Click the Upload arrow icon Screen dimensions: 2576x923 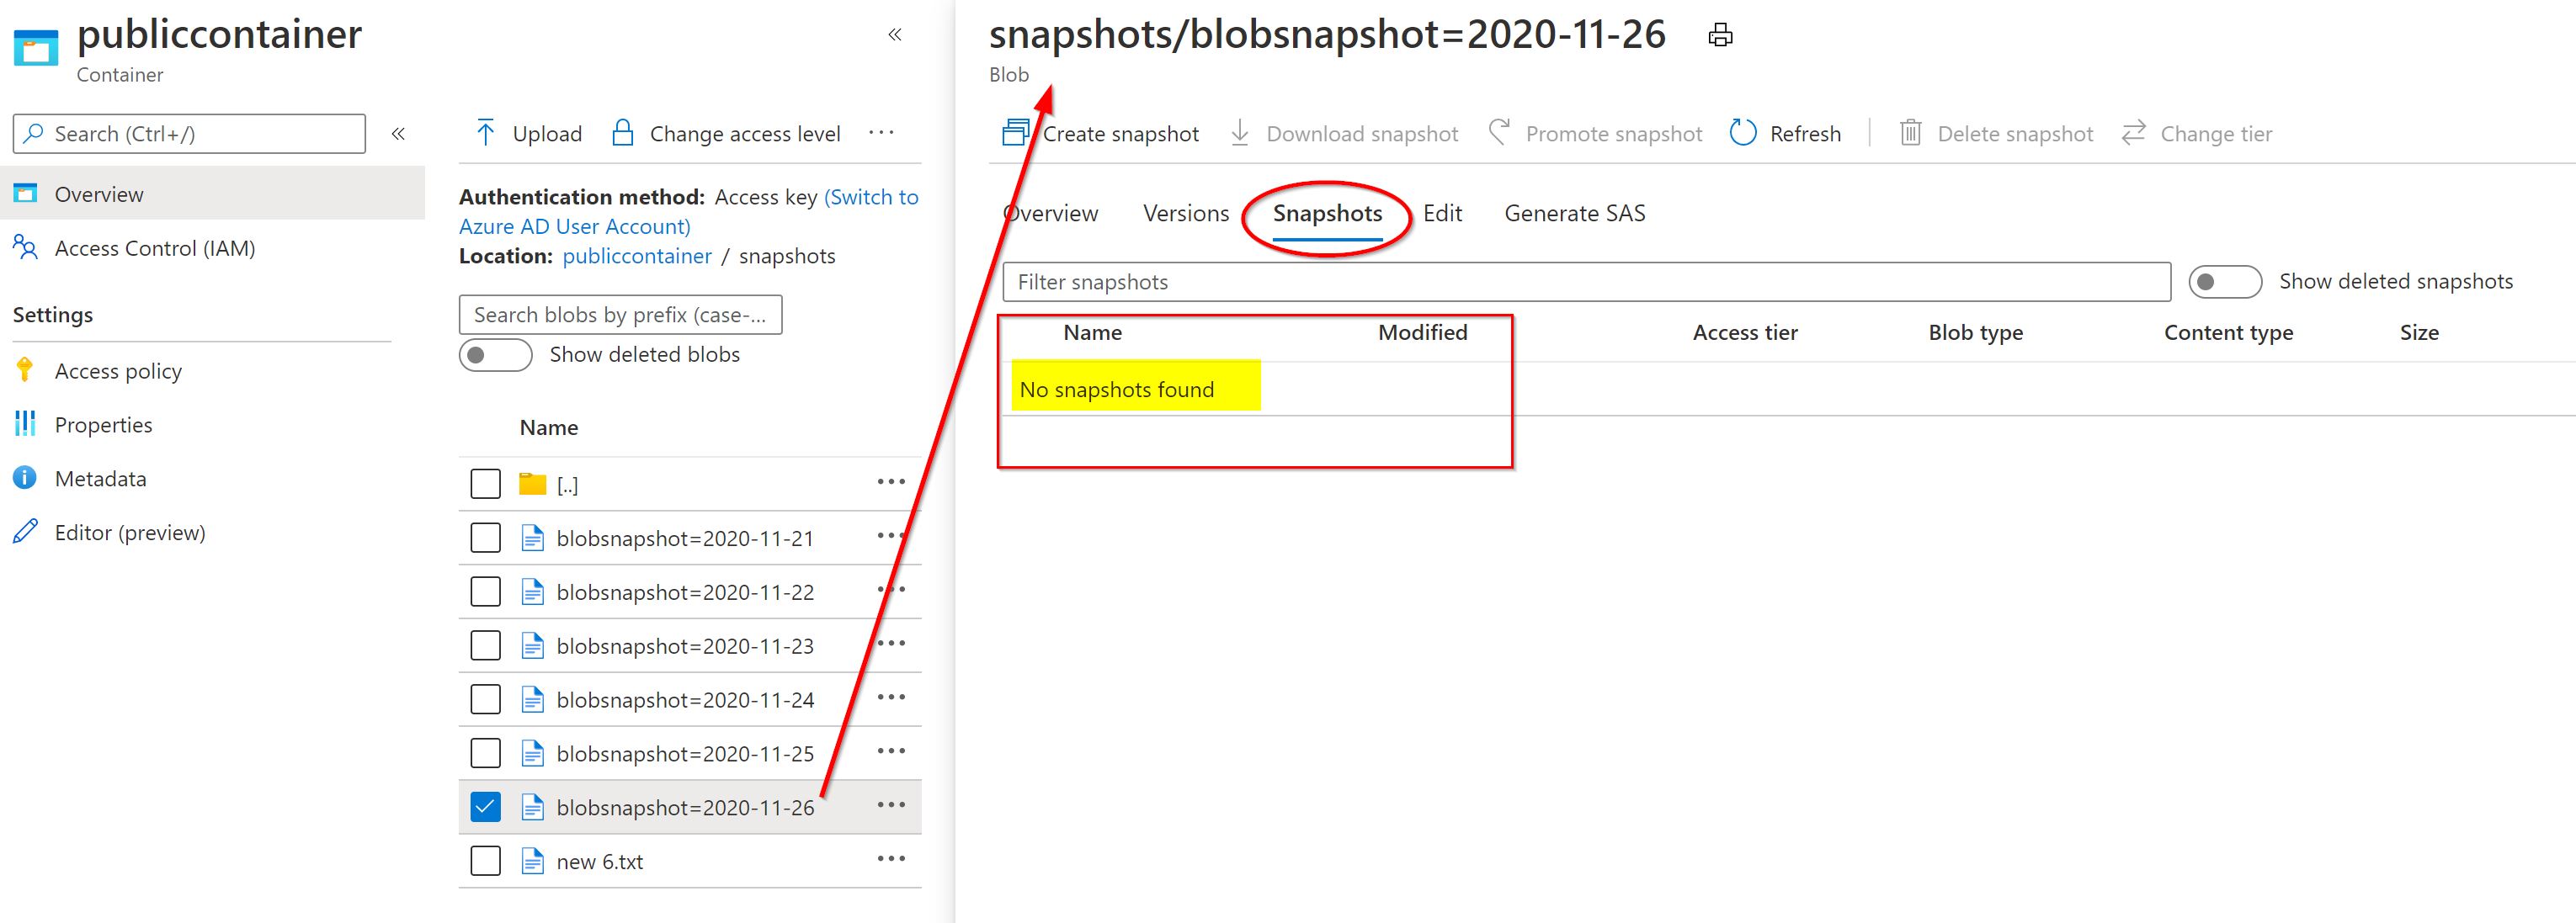pos(485,133)
